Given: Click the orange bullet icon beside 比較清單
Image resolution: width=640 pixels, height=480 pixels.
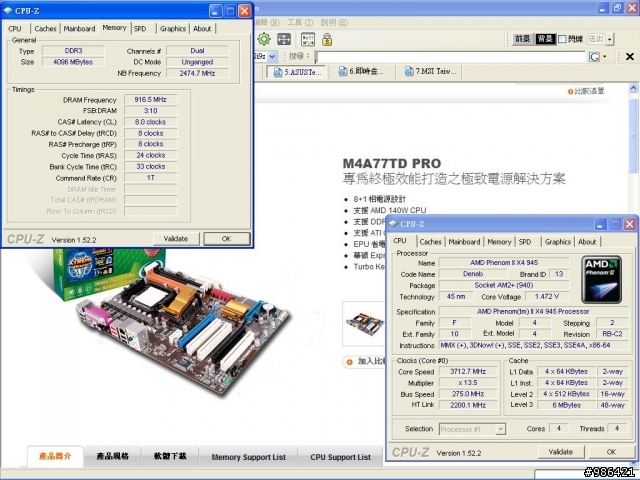Looking at the screenshot, I should pyautogui.click(x=570, y=92).
